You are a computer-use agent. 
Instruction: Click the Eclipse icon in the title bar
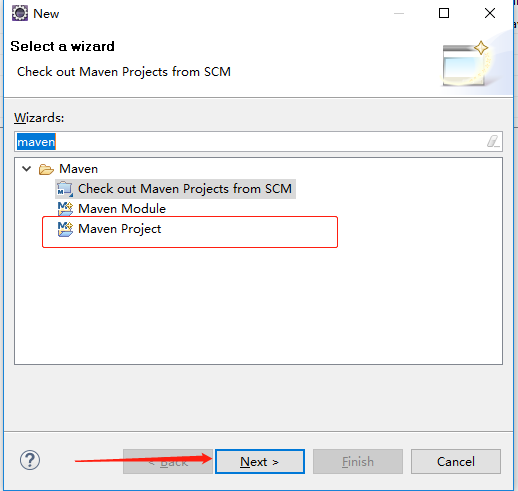[20, 13]
